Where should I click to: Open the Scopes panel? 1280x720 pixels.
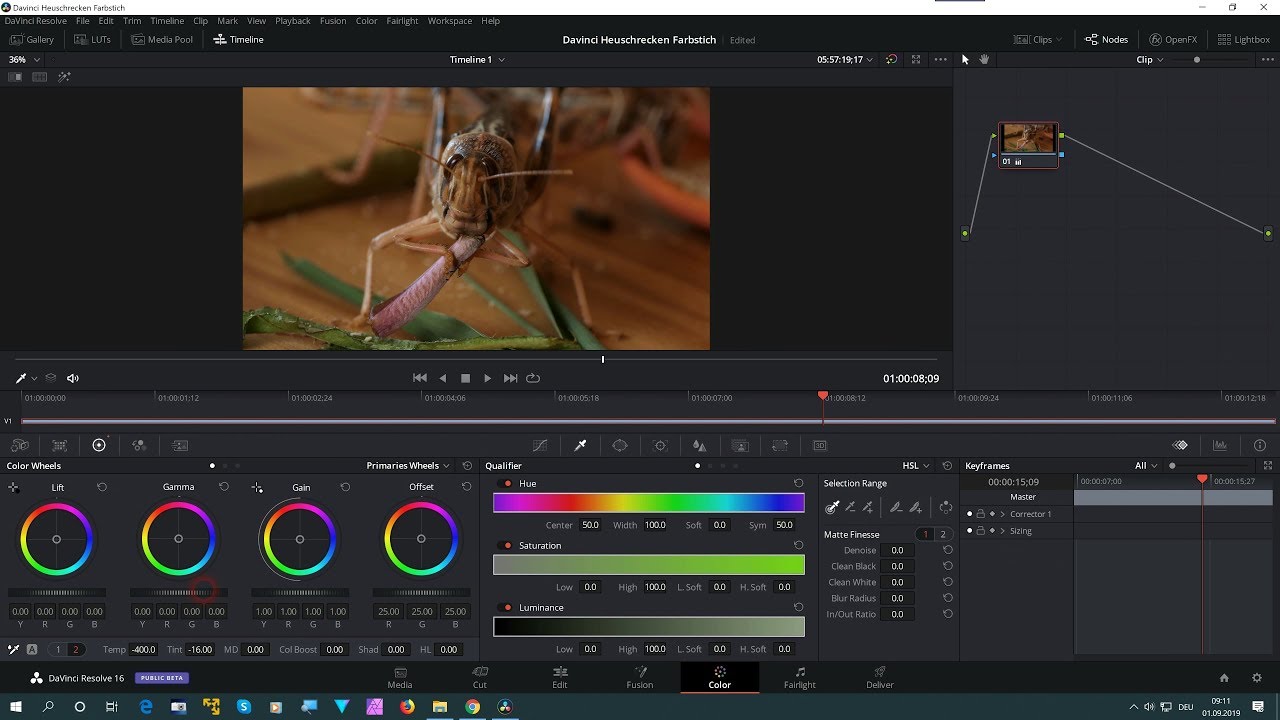(x=1220, y=445)
